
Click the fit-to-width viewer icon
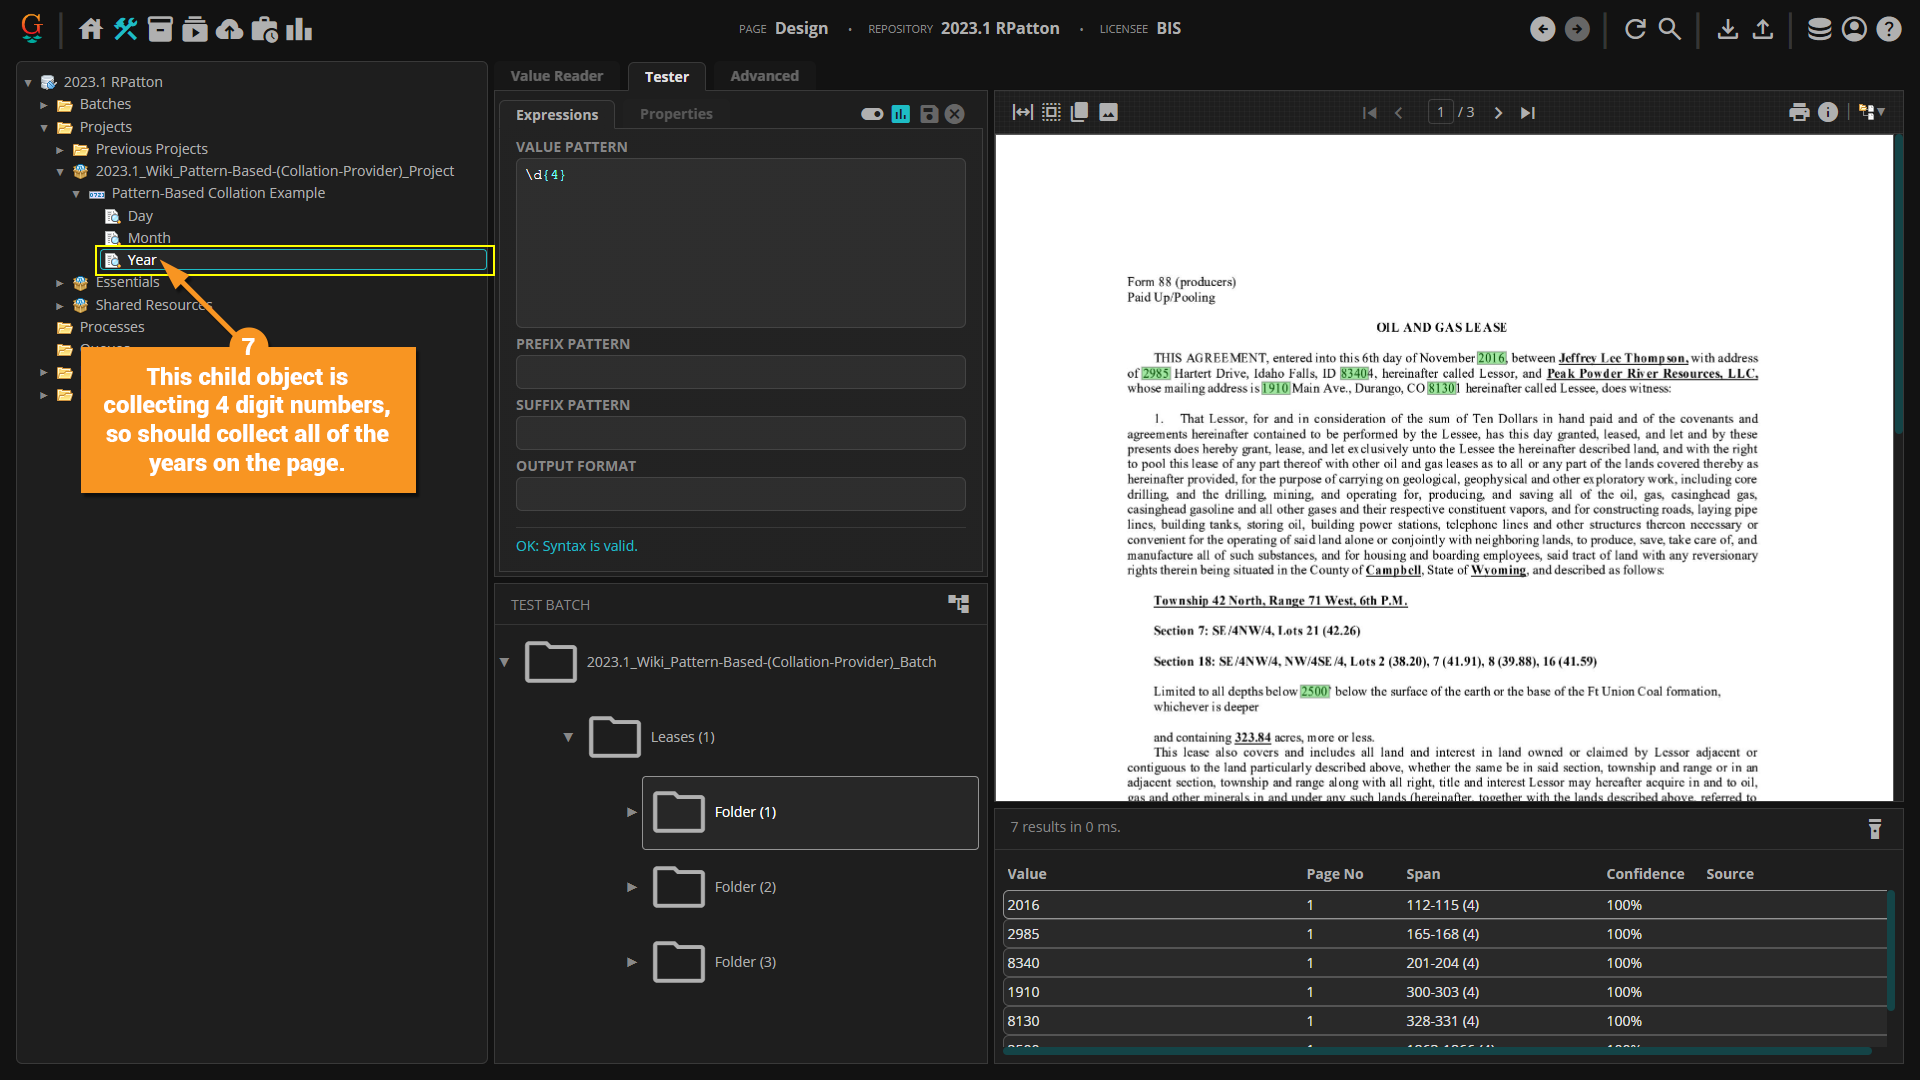click(1022, 113)
